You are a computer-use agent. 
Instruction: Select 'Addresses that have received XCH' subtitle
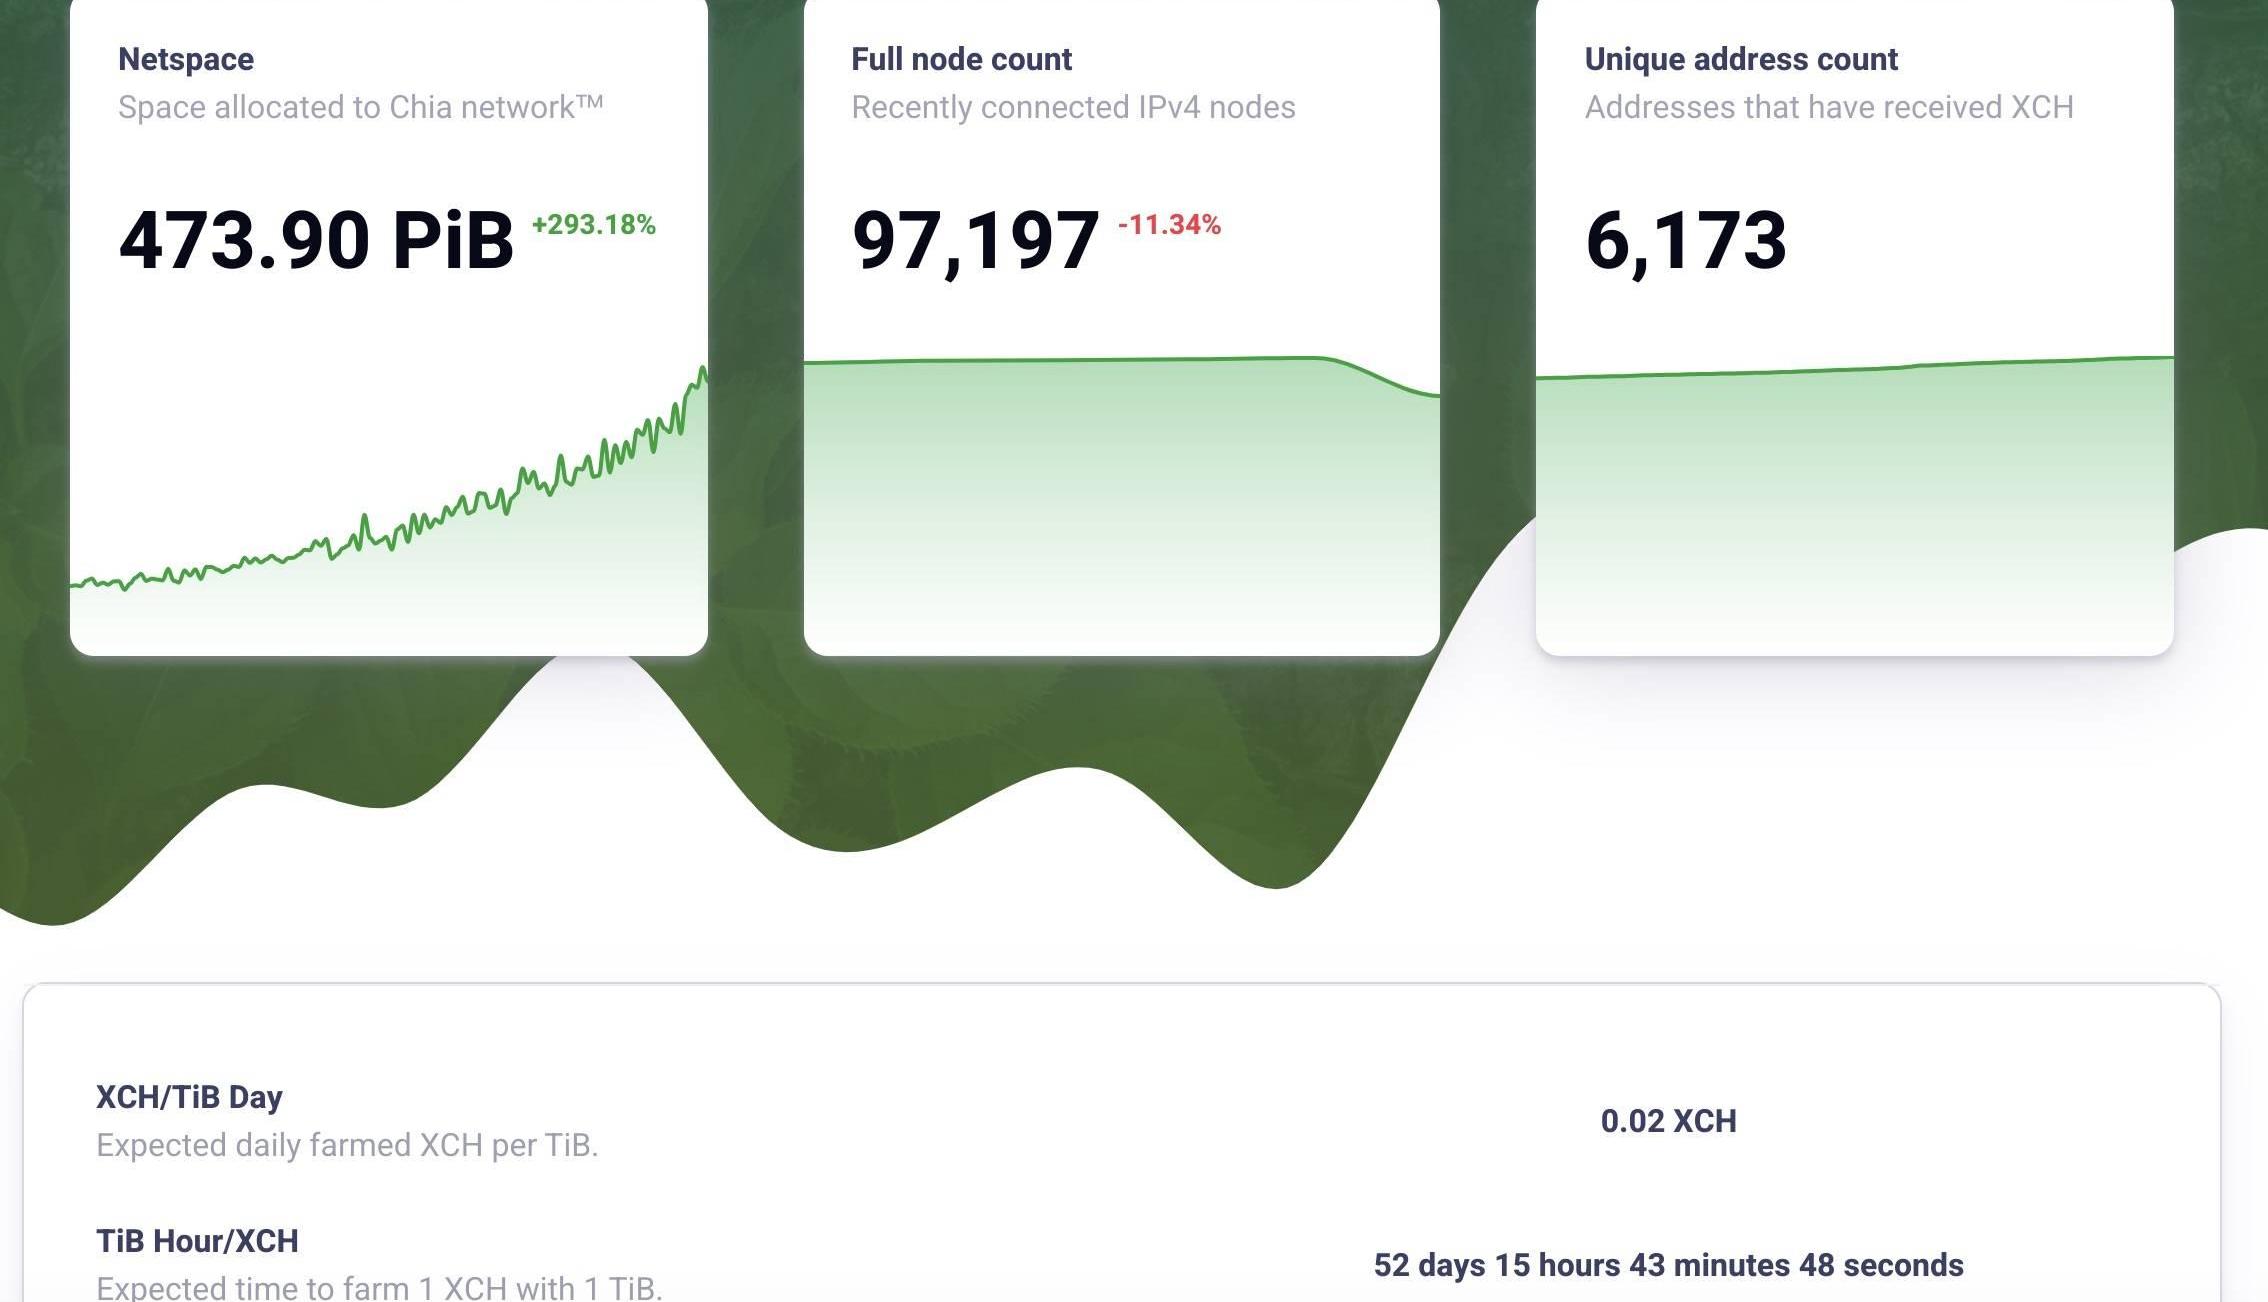pos(1829,107)
